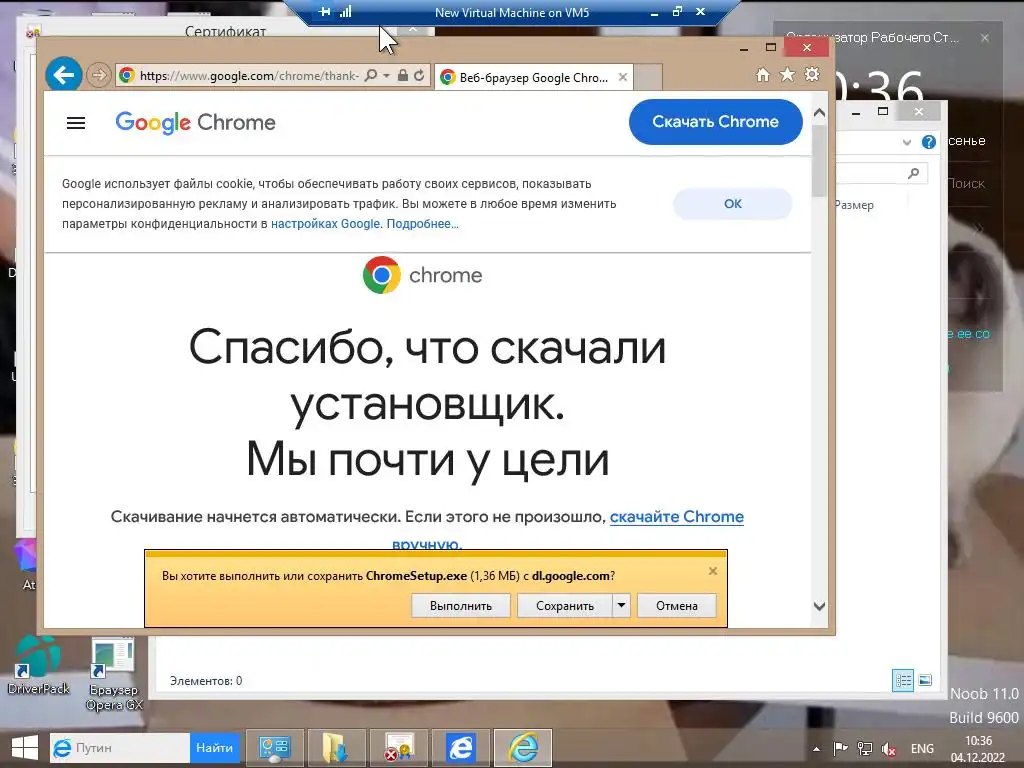This screenshot has height=768, width=1024.
Task: Accept cookies with the OK button
Action: point(733,204)
